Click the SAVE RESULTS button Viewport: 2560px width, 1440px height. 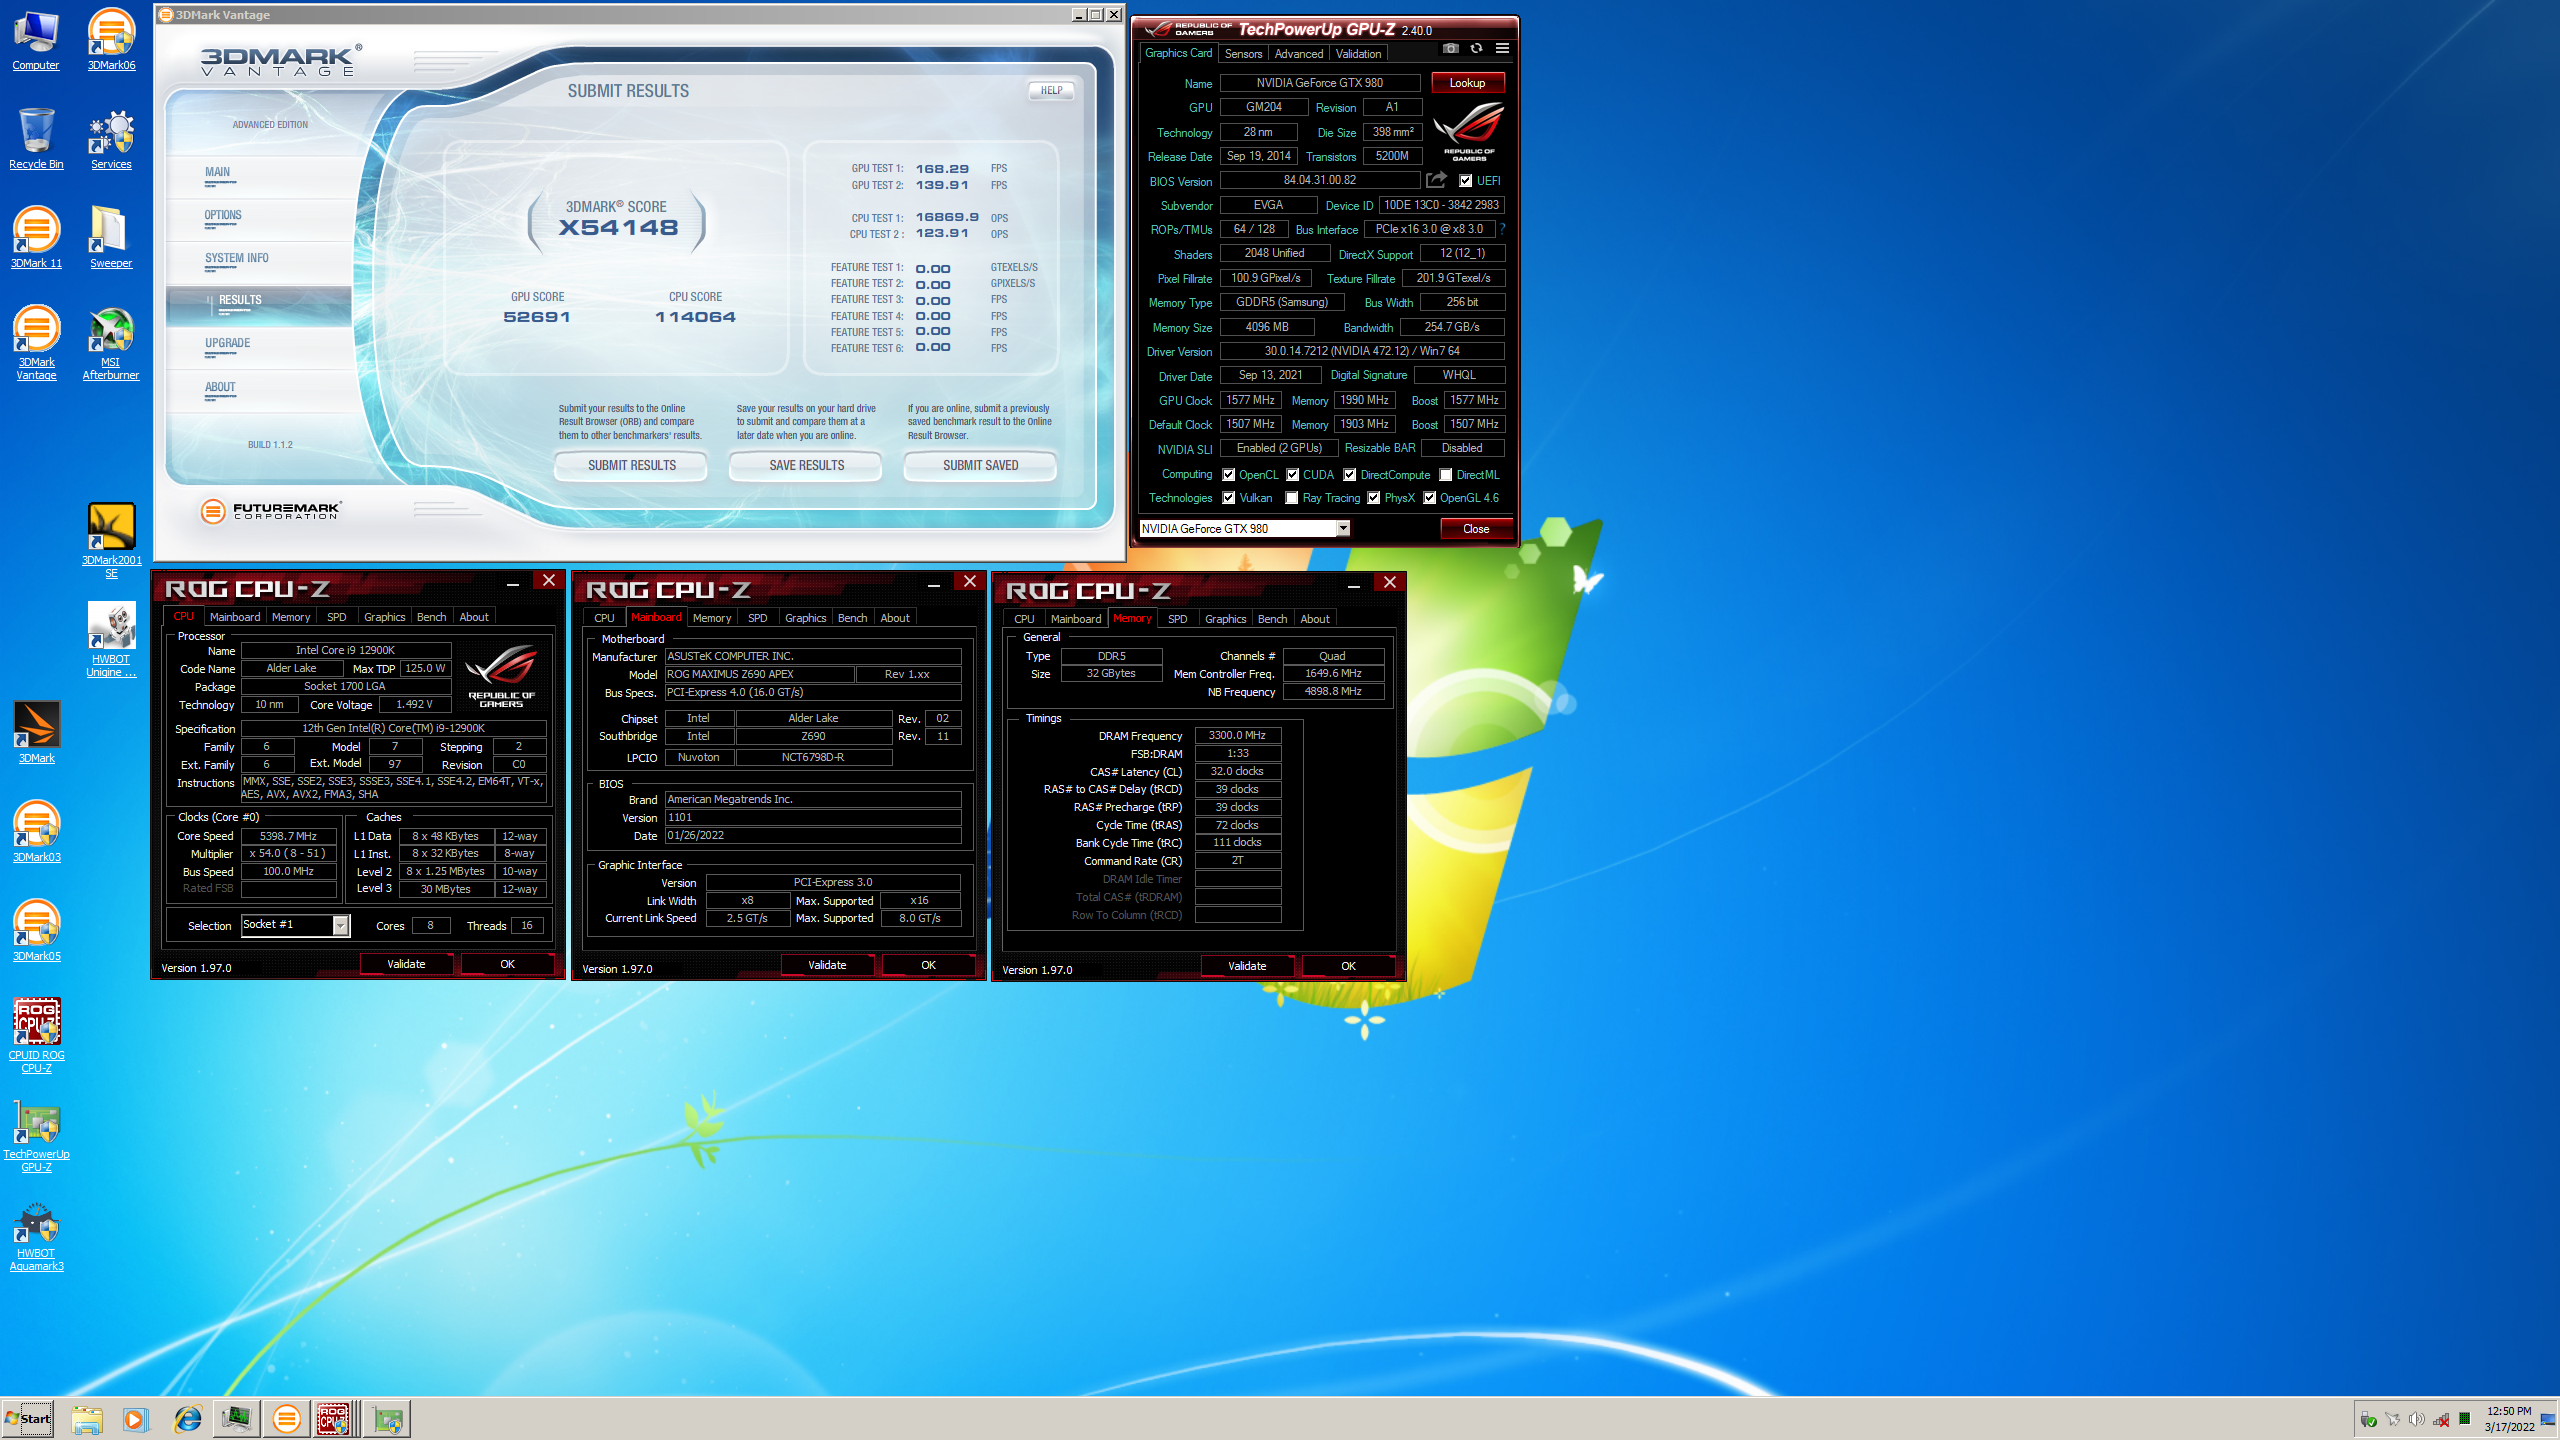pyautogui.click(x=806, y=465)
